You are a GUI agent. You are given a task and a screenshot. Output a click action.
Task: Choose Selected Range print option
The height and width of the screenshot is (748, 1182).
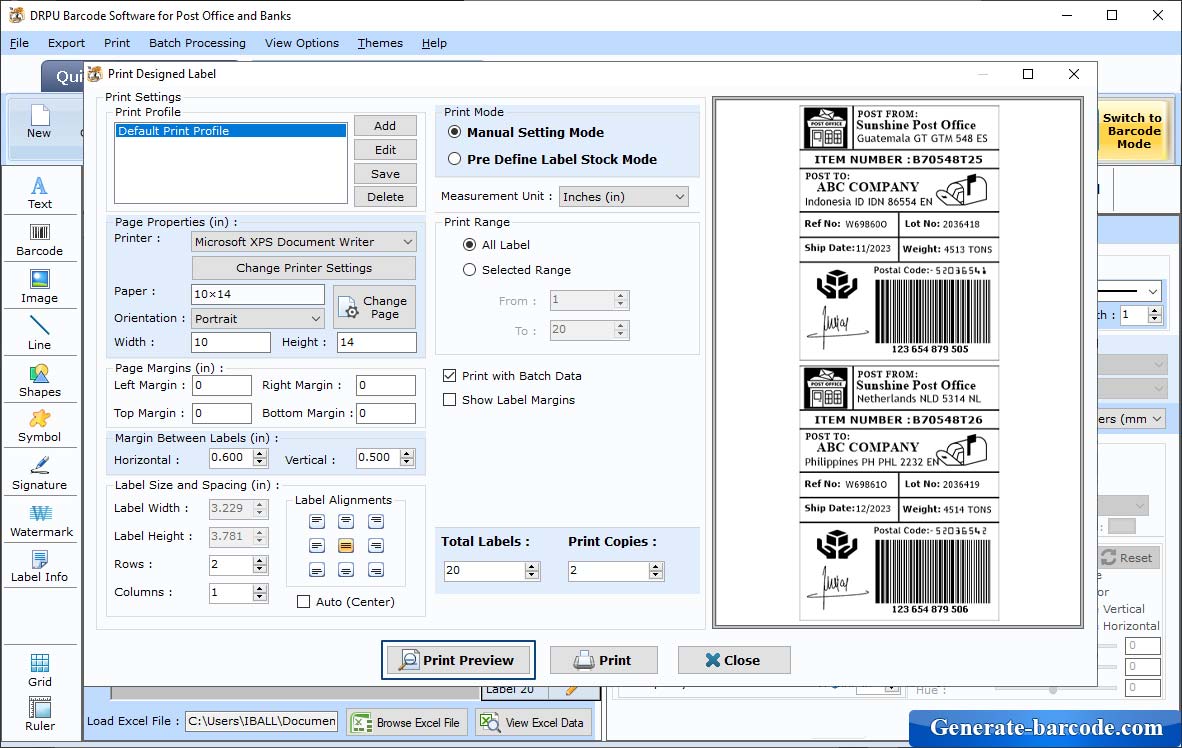470,269
